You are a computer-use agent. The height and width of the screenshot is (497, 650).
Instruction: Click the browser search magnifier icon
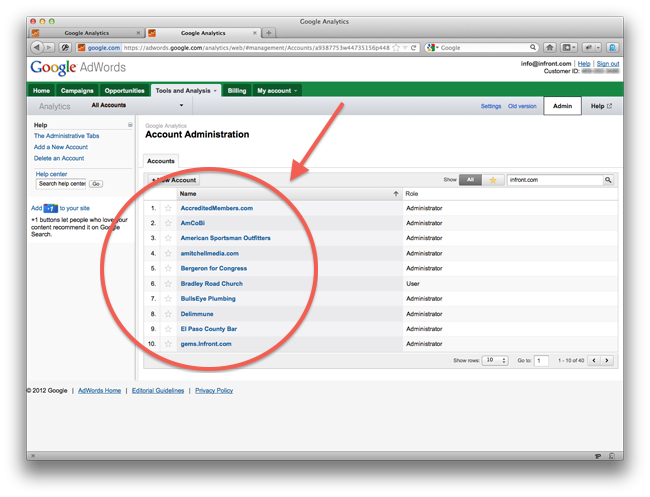(x=533, y=47)
